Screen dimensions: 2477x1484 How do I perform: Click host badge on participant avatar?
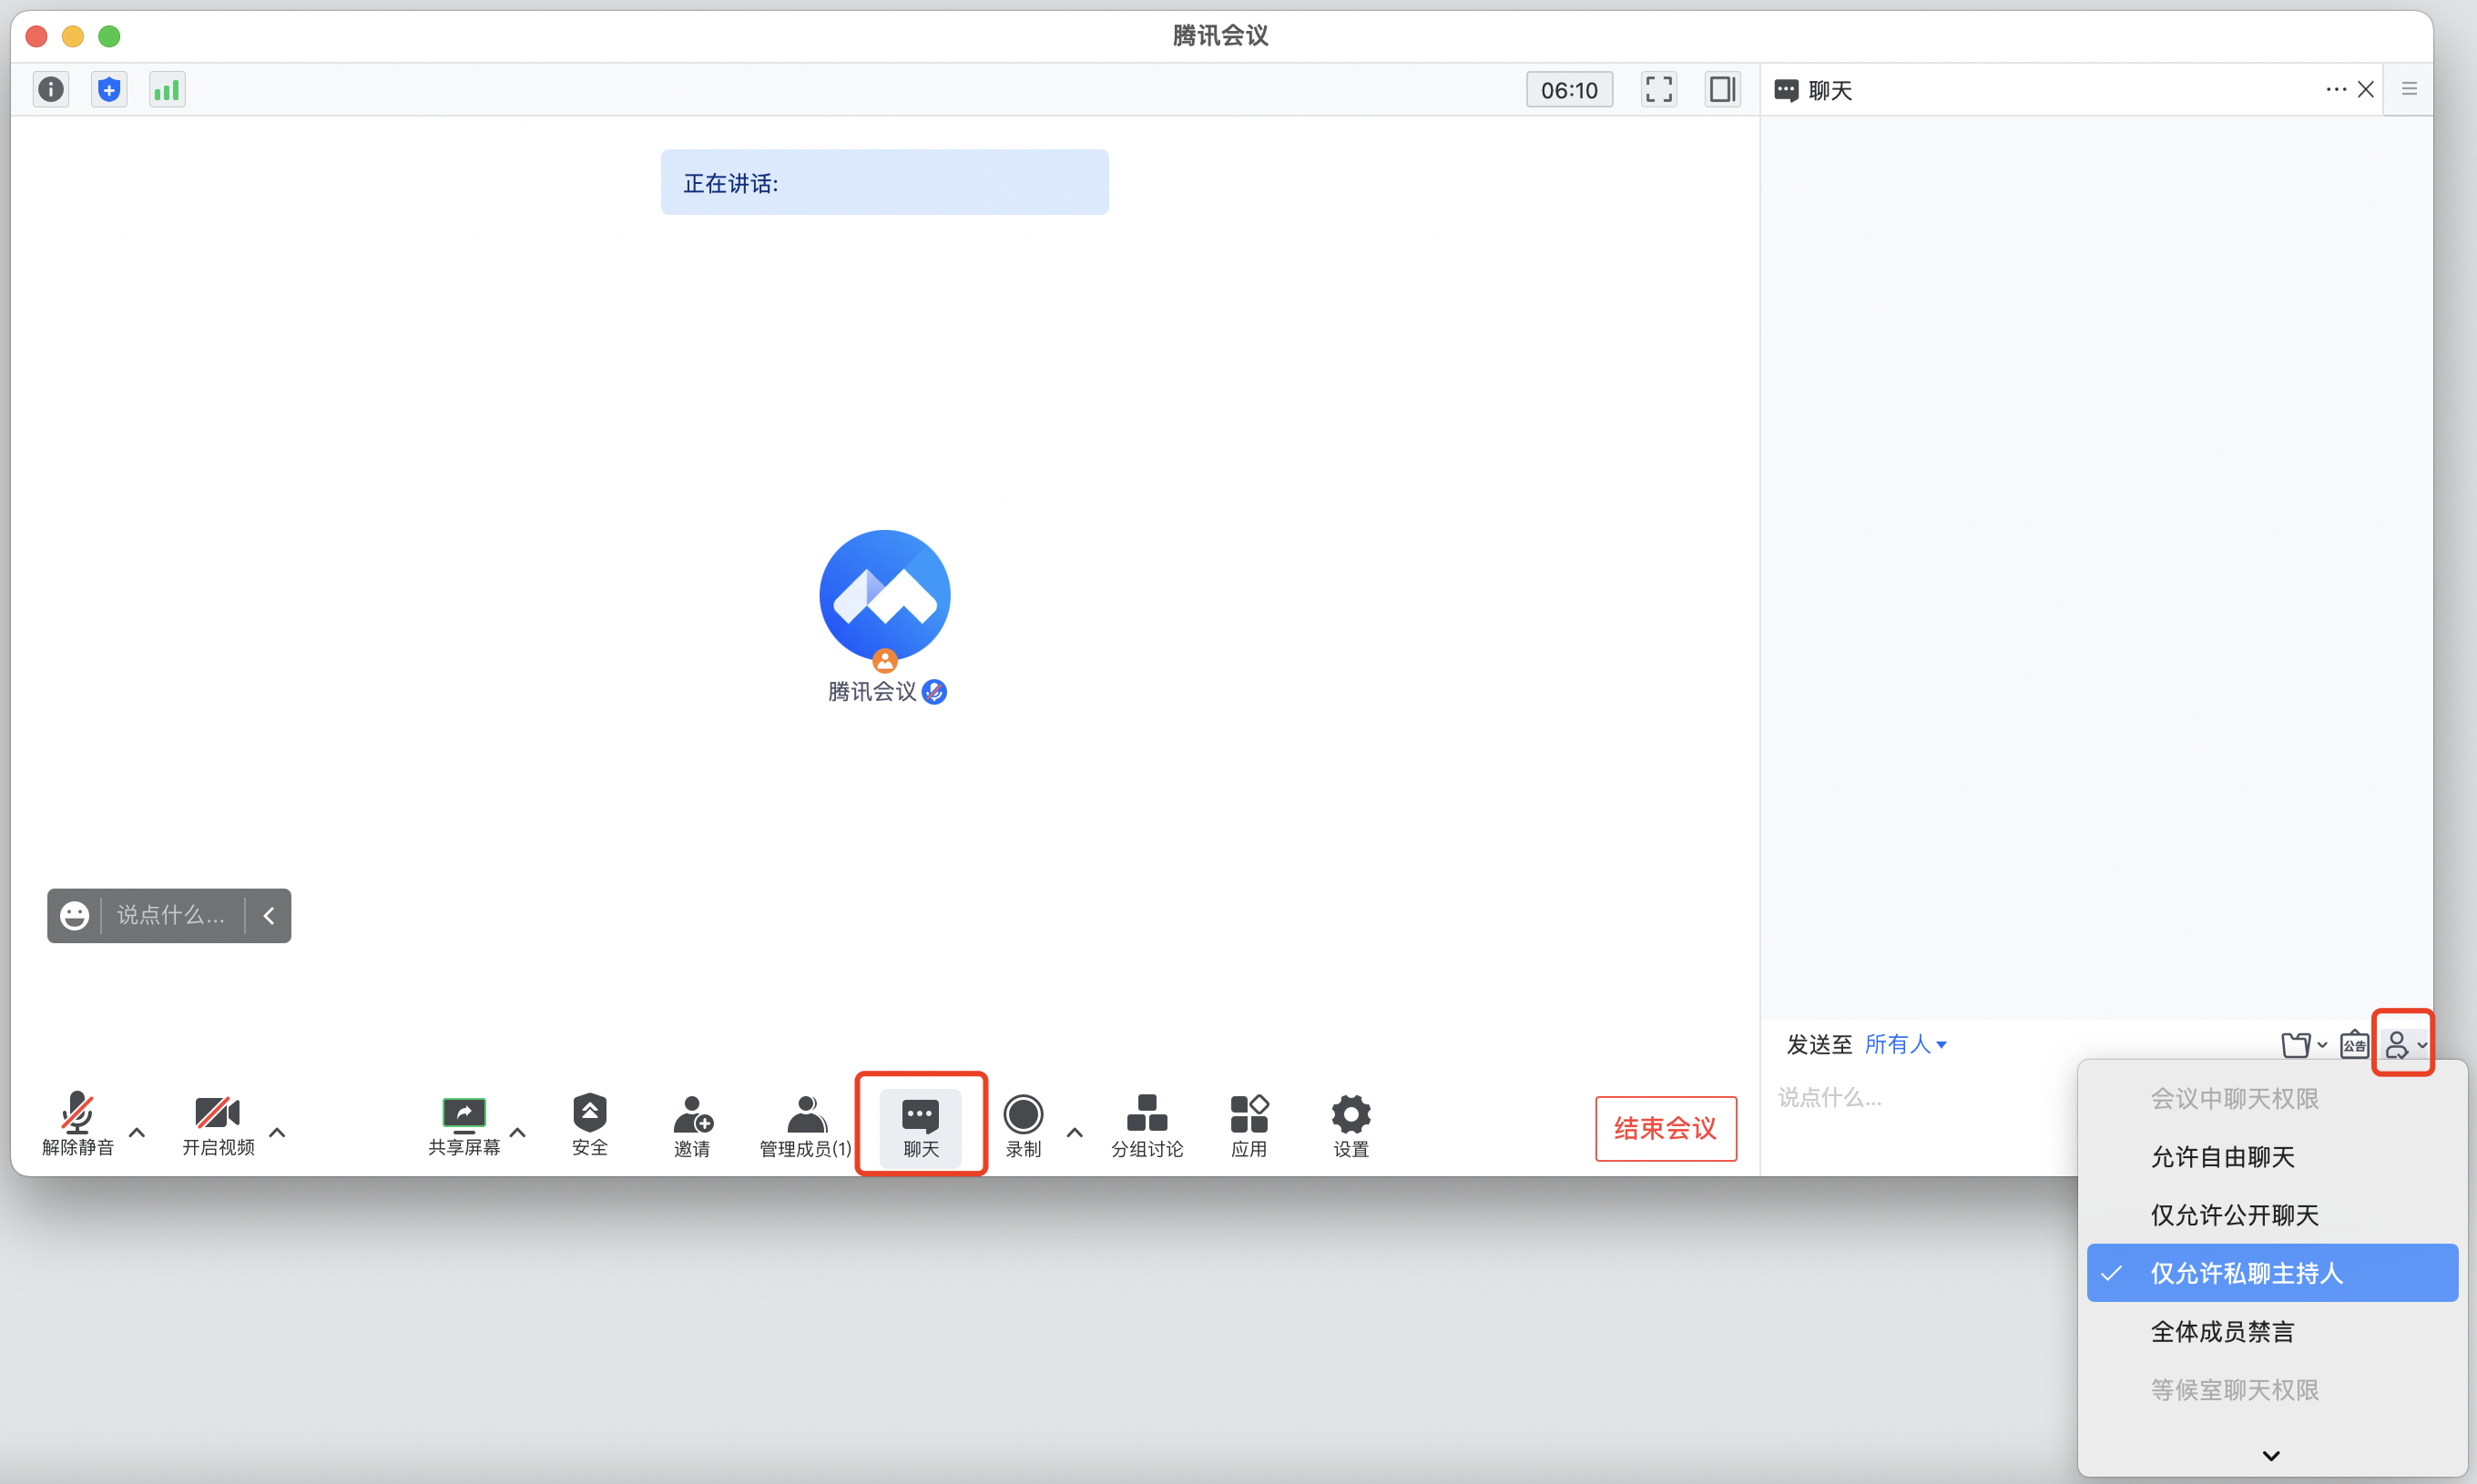click(x=885, y=660)
